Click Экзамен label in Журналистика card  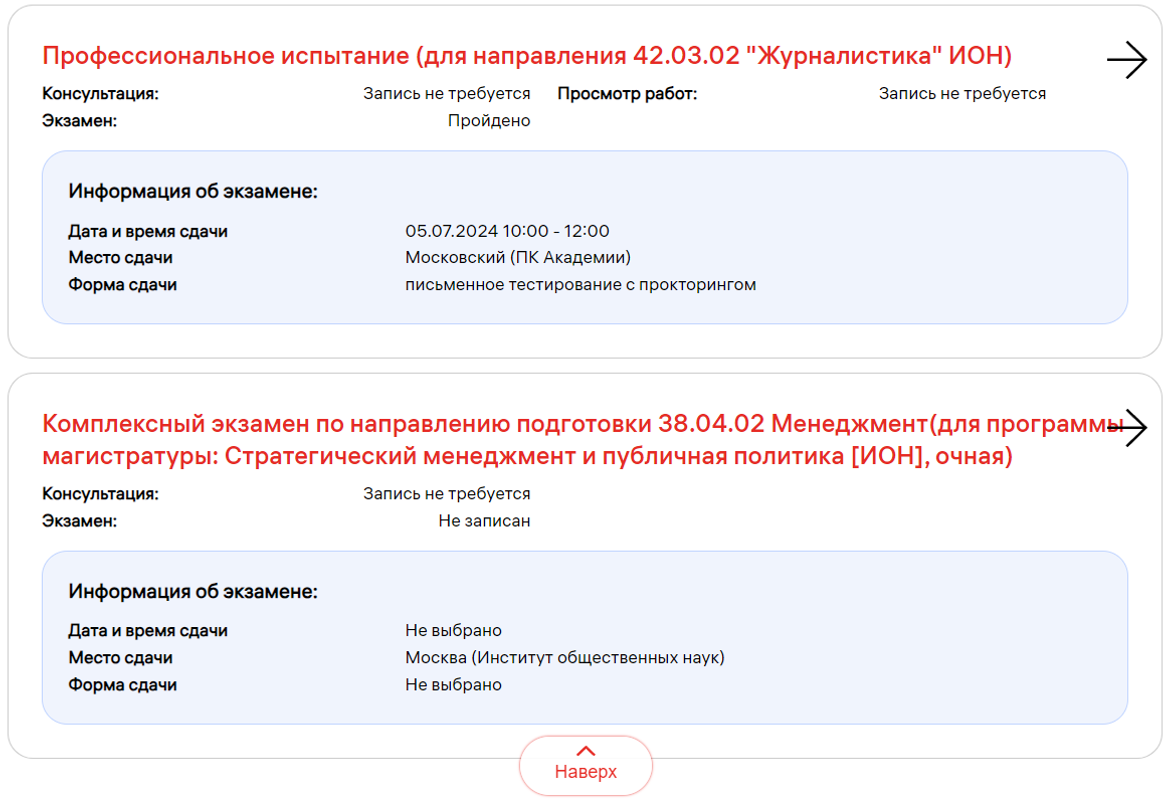click(x=79, y=121)
